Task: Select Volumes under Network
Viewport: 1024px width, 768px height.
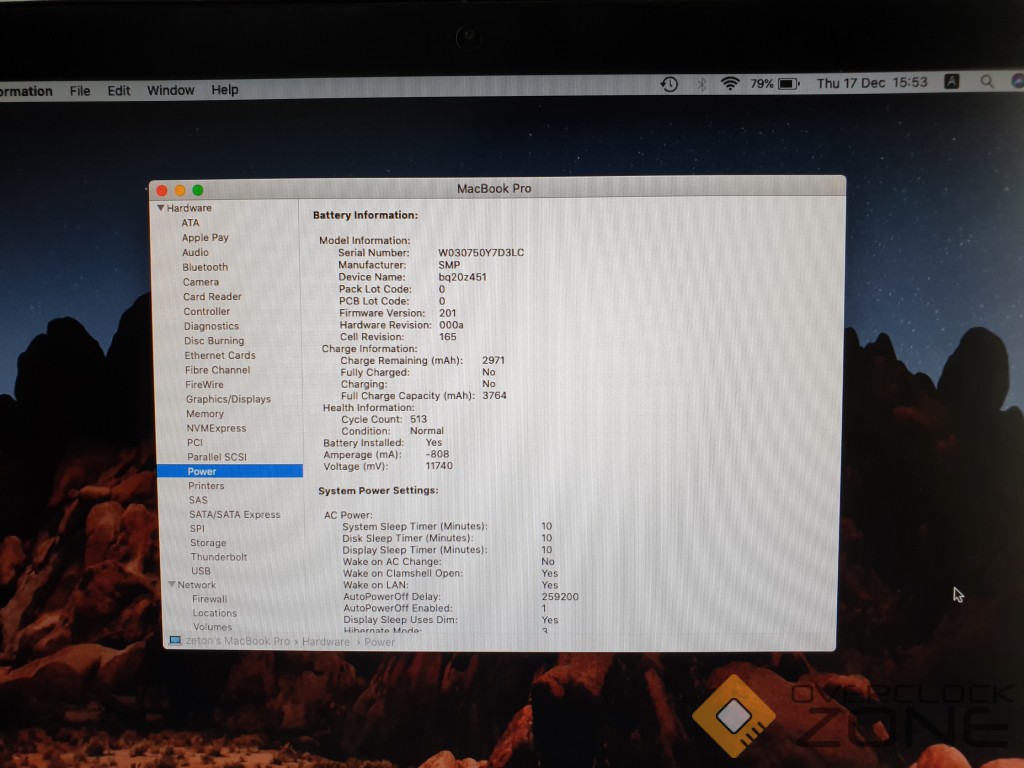Action: (212, 627)
